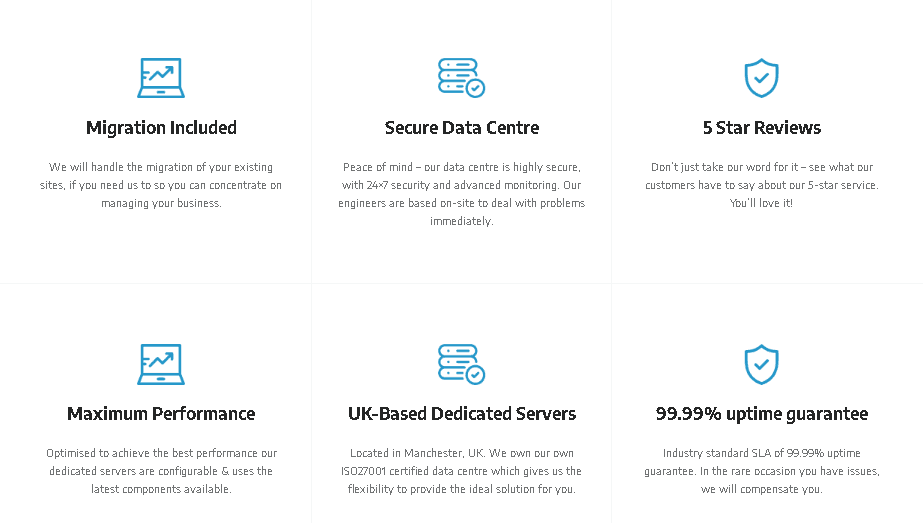Click the server checkmark icon above Secure Data Centre

462,78
